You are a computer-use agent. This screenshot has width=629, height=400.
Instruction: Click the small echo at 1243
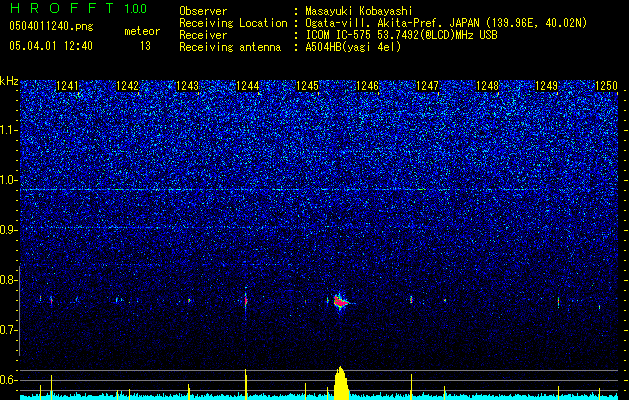(x=189, y=300)
